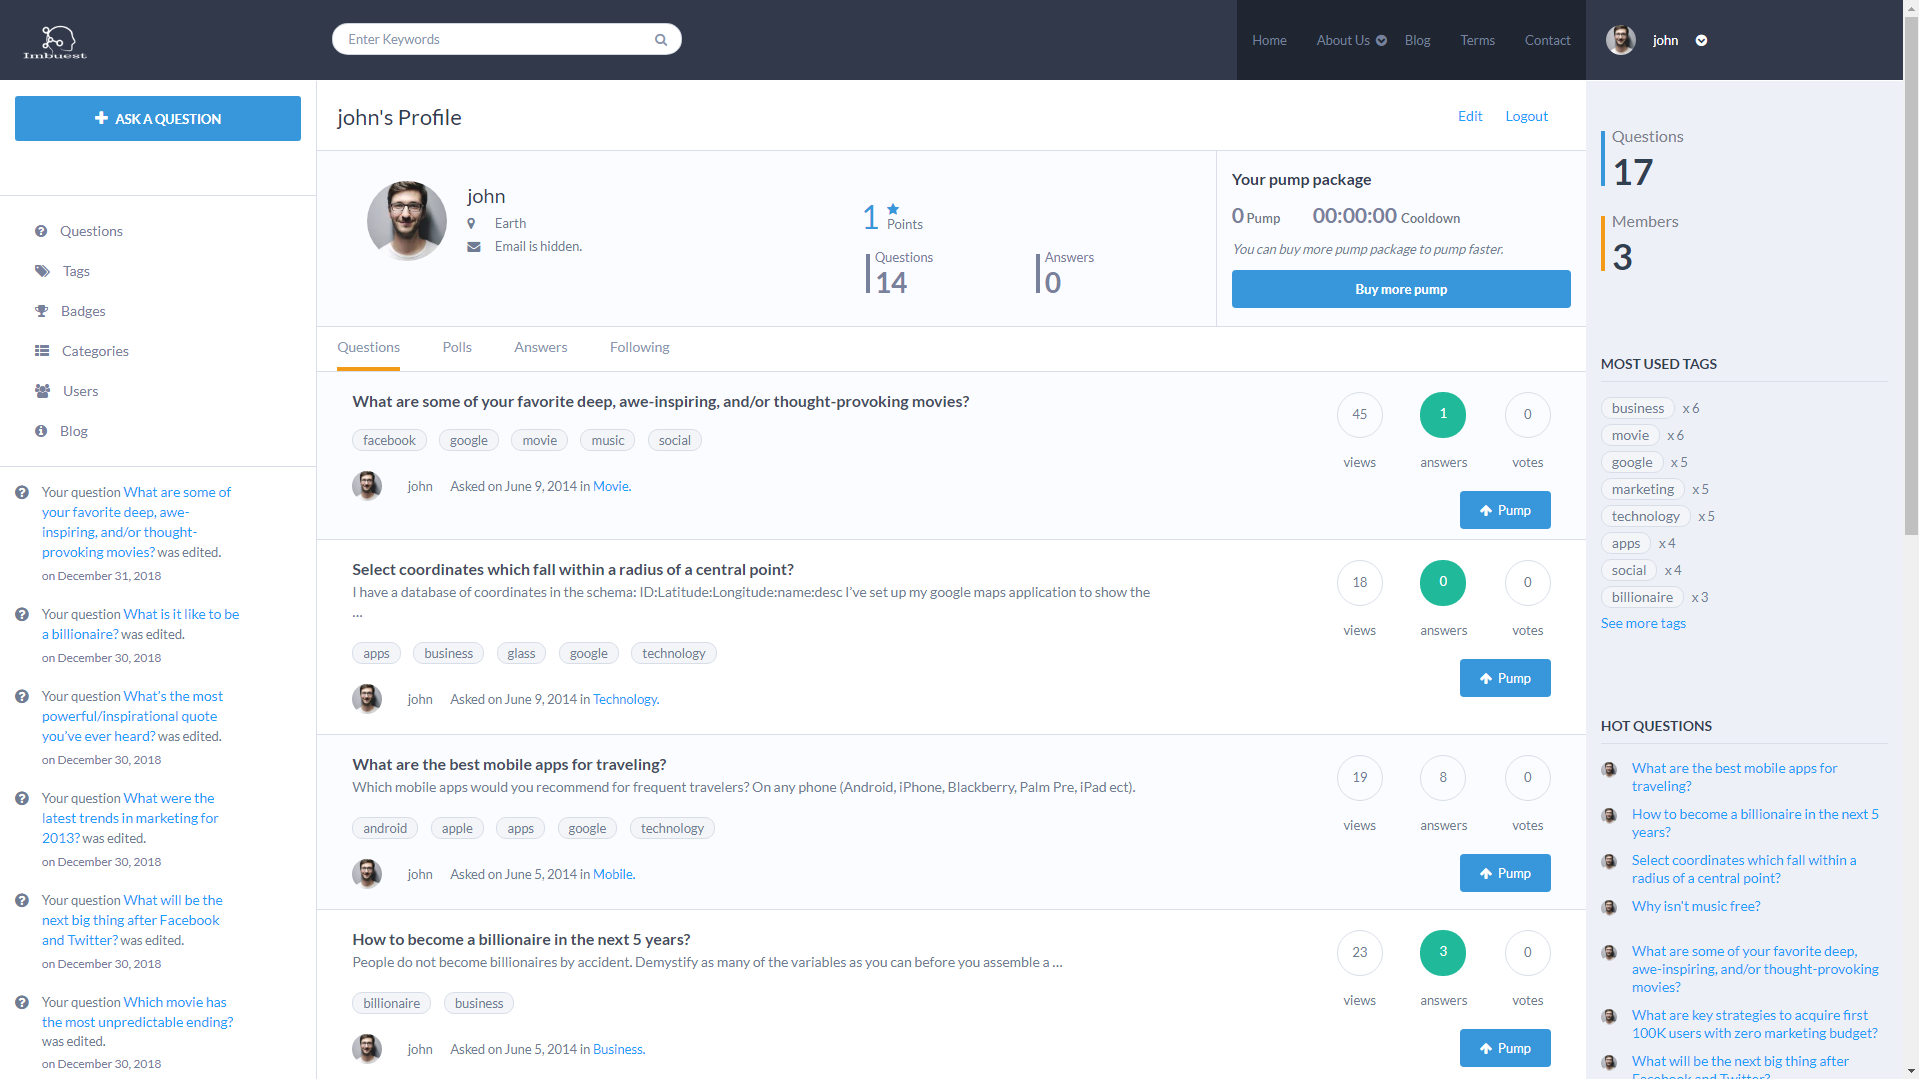Screen dimensions: 1919x1079
Task: Open Select coordinates question title
Action: pyautogui.click(x=573, y=569)
